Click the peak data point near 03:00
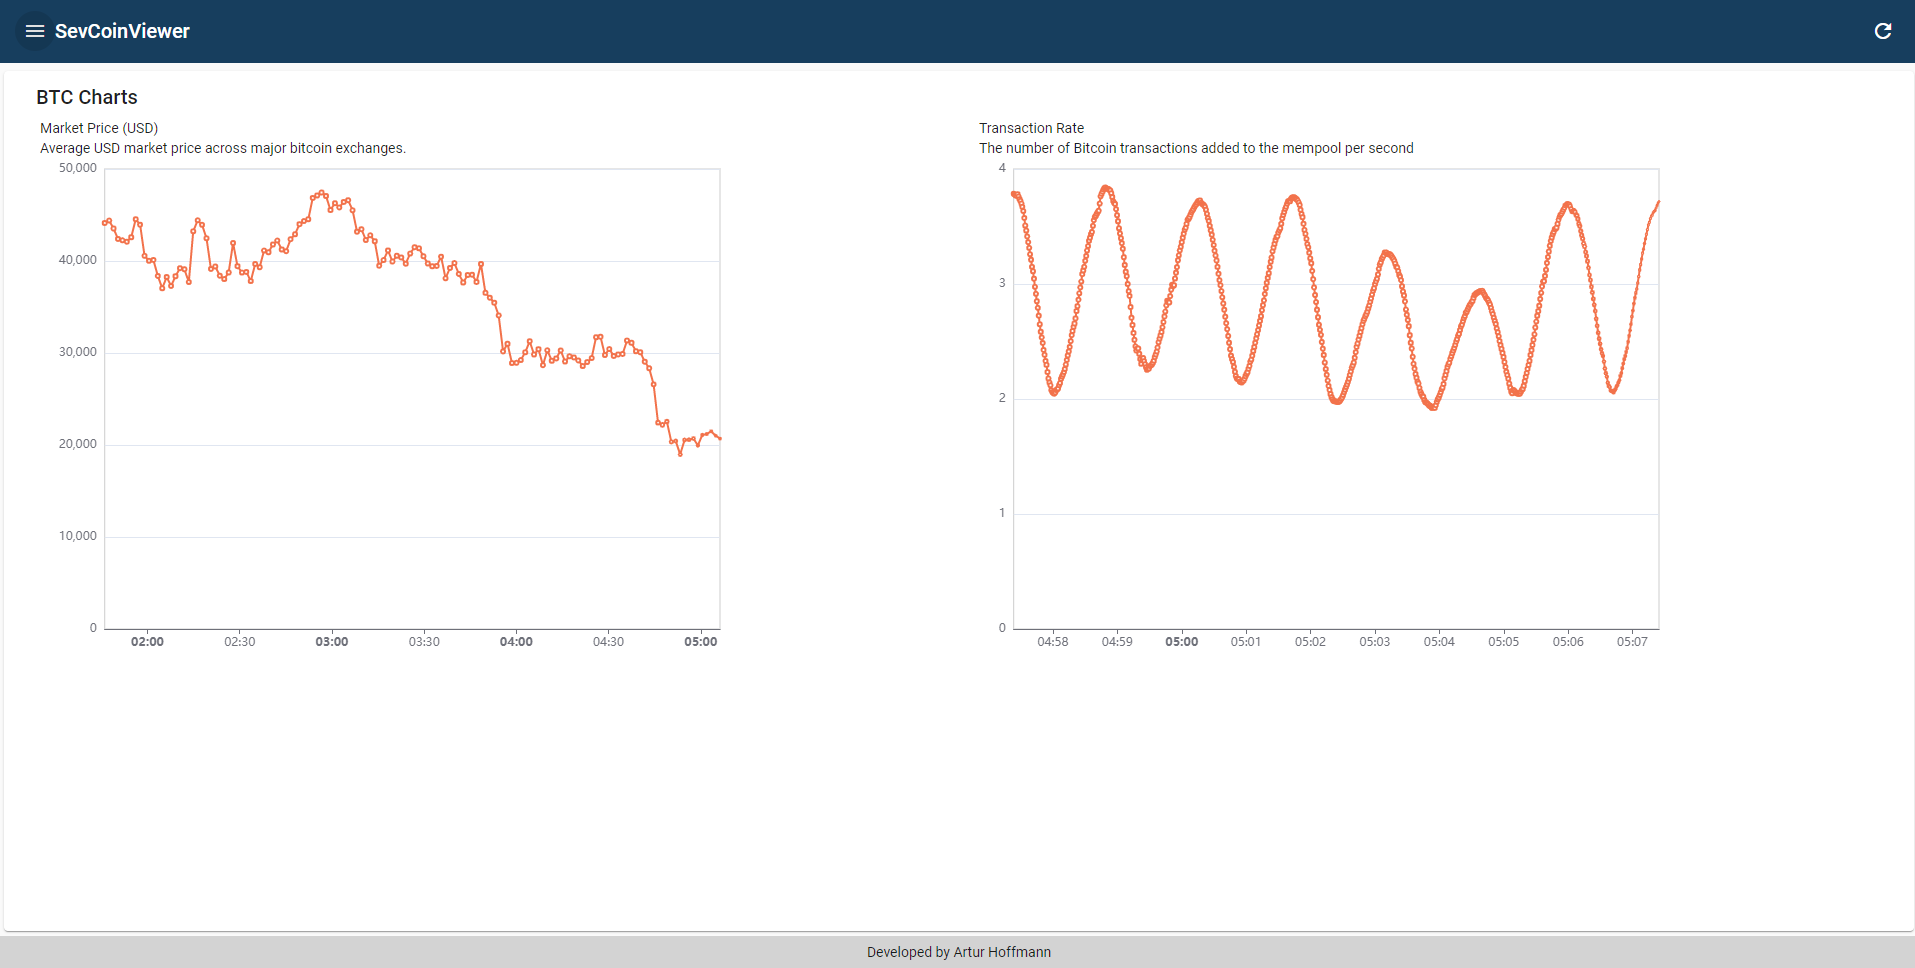 (320, 192)
